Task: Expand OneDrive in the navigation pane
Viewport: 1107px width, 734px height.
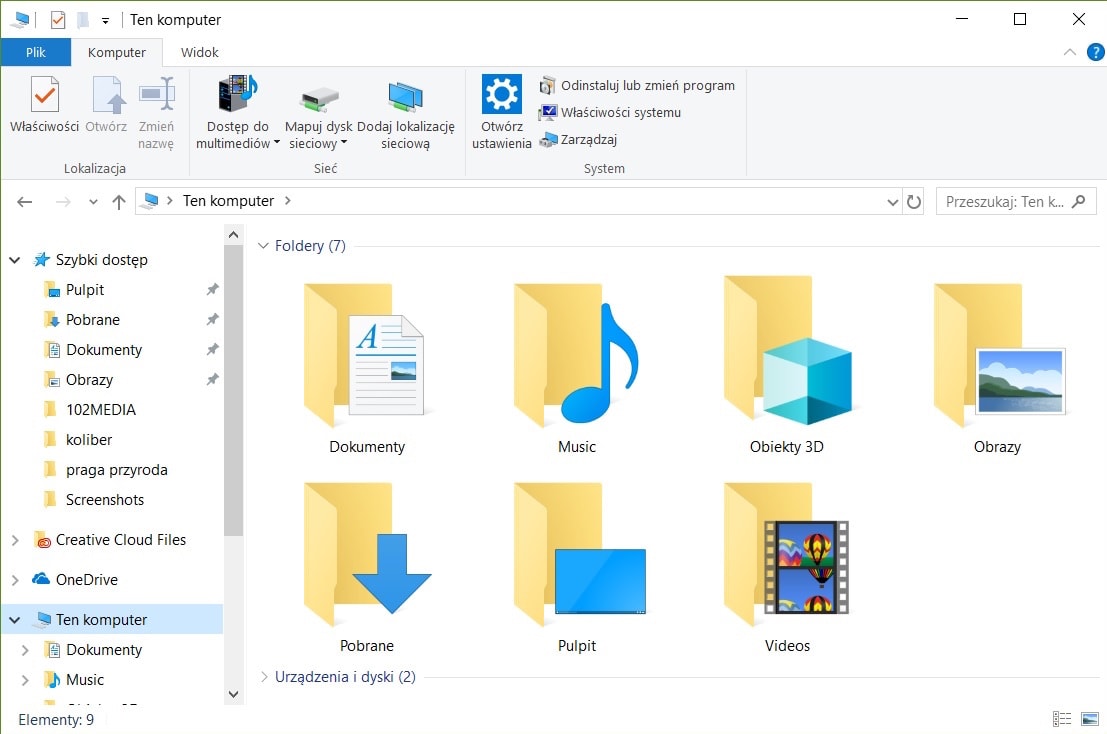Action: [x=14, y=579]
